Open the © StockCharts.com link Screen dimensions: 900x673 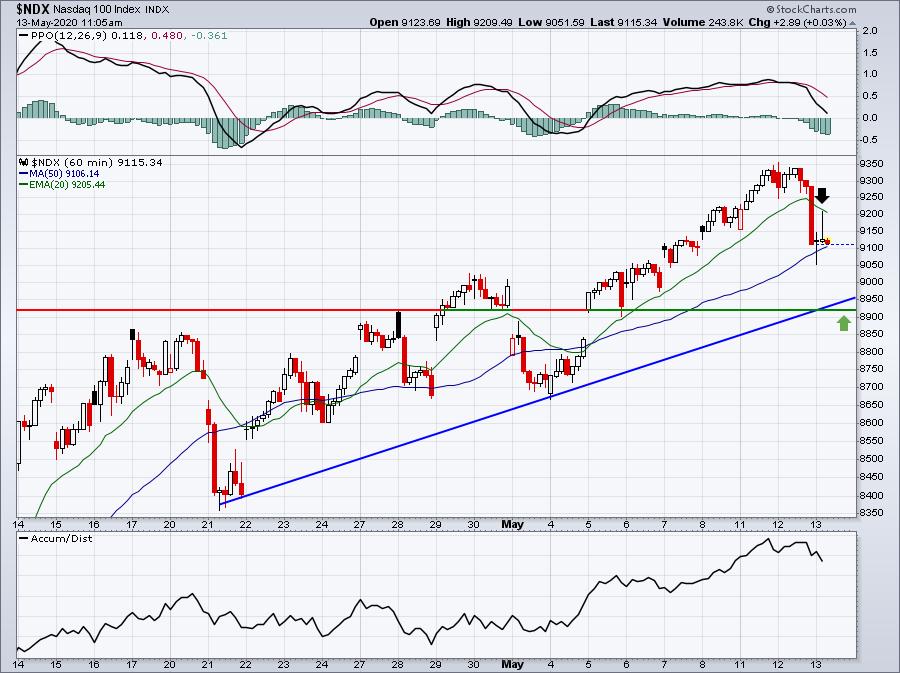(811, 9)
